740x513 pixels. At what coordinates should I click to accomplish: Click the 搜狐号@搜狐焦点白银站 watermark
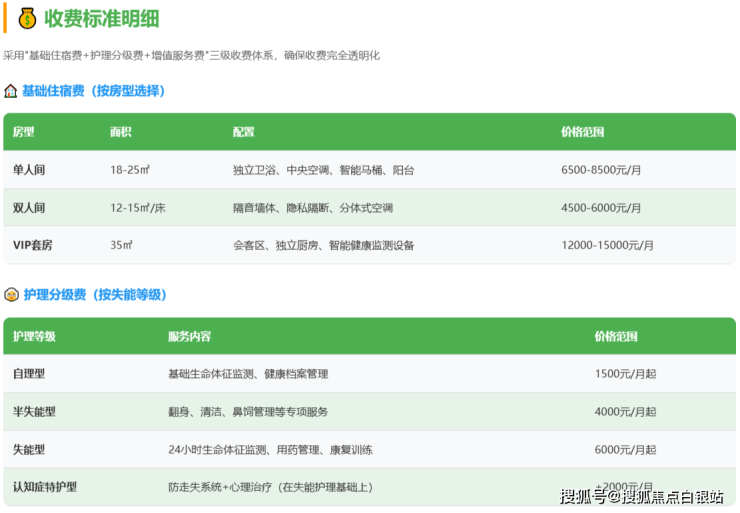coord(641,495)
